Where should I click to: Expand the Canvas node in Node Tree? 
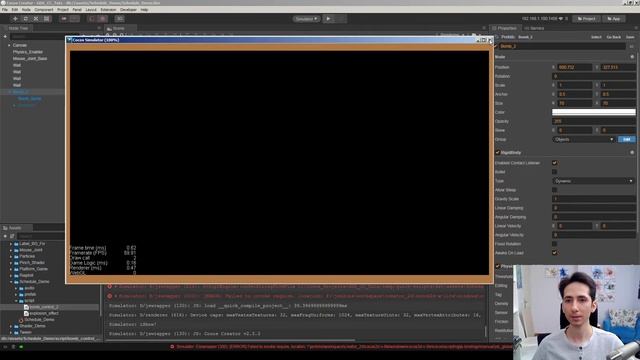click(9, 45)
